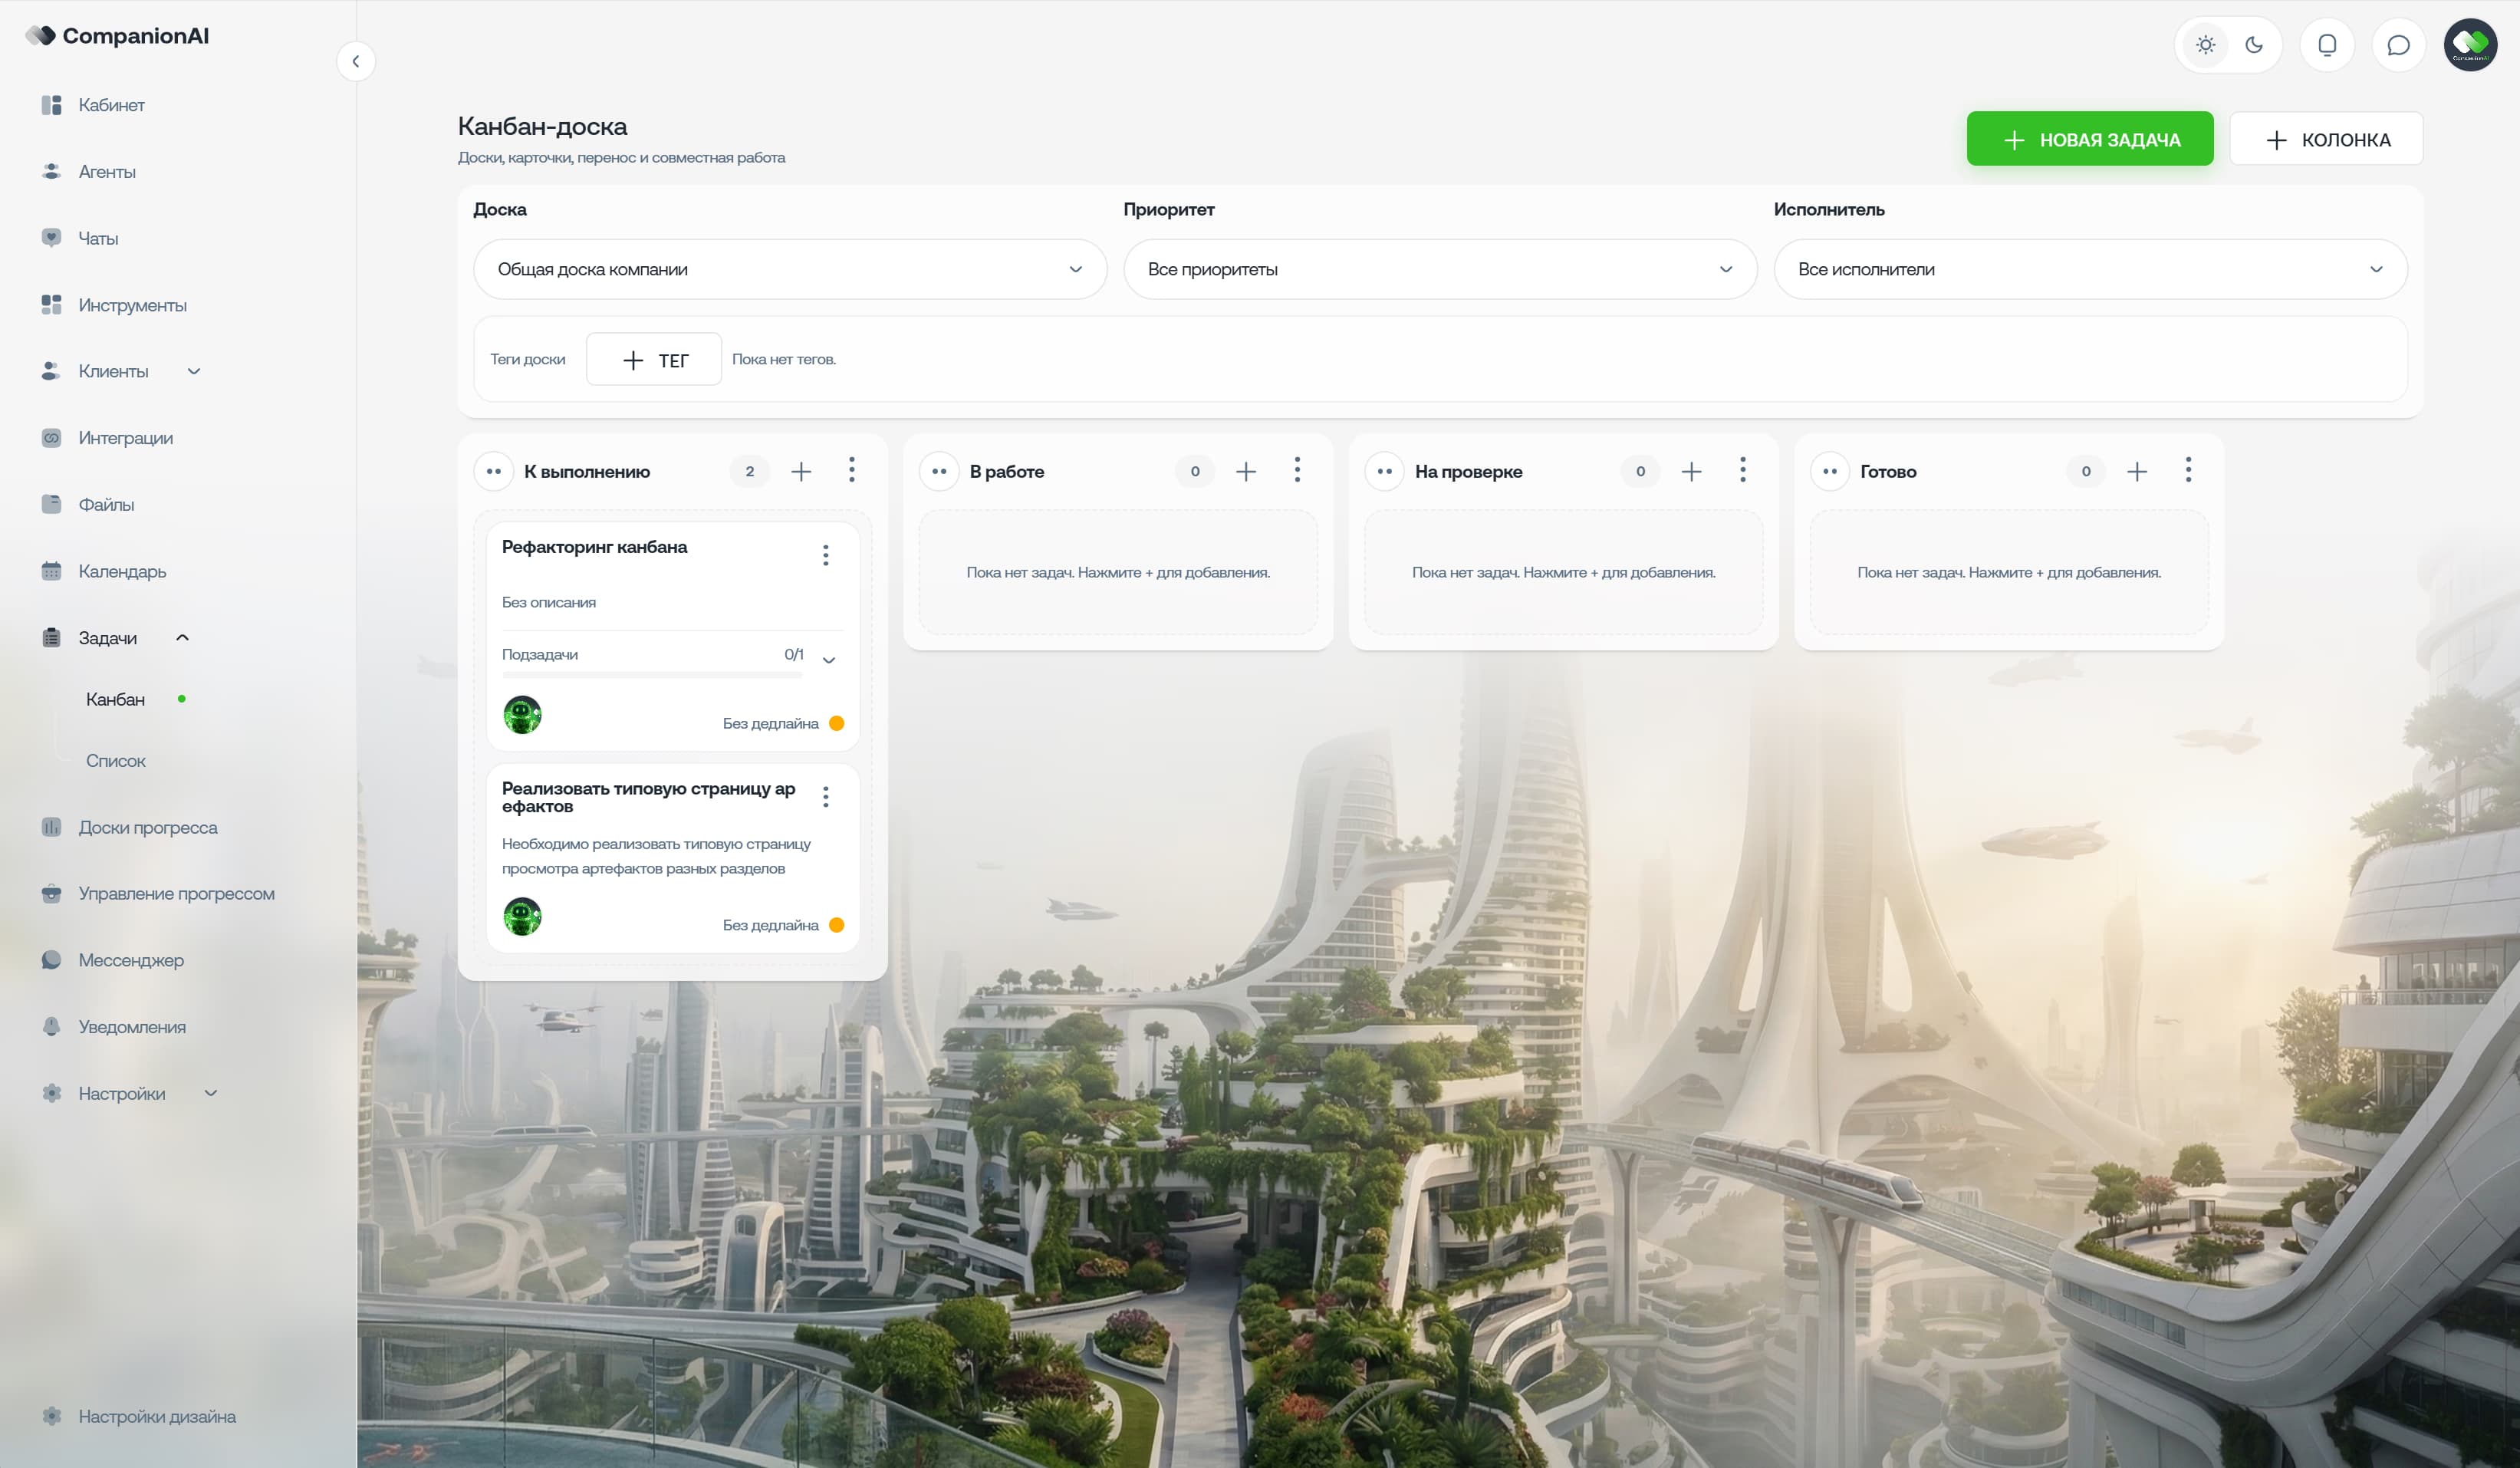The width and height of the screenshot is (2520, 1468).
Task: Open К выполнению column options menu
Action: (x=852, y=470)
